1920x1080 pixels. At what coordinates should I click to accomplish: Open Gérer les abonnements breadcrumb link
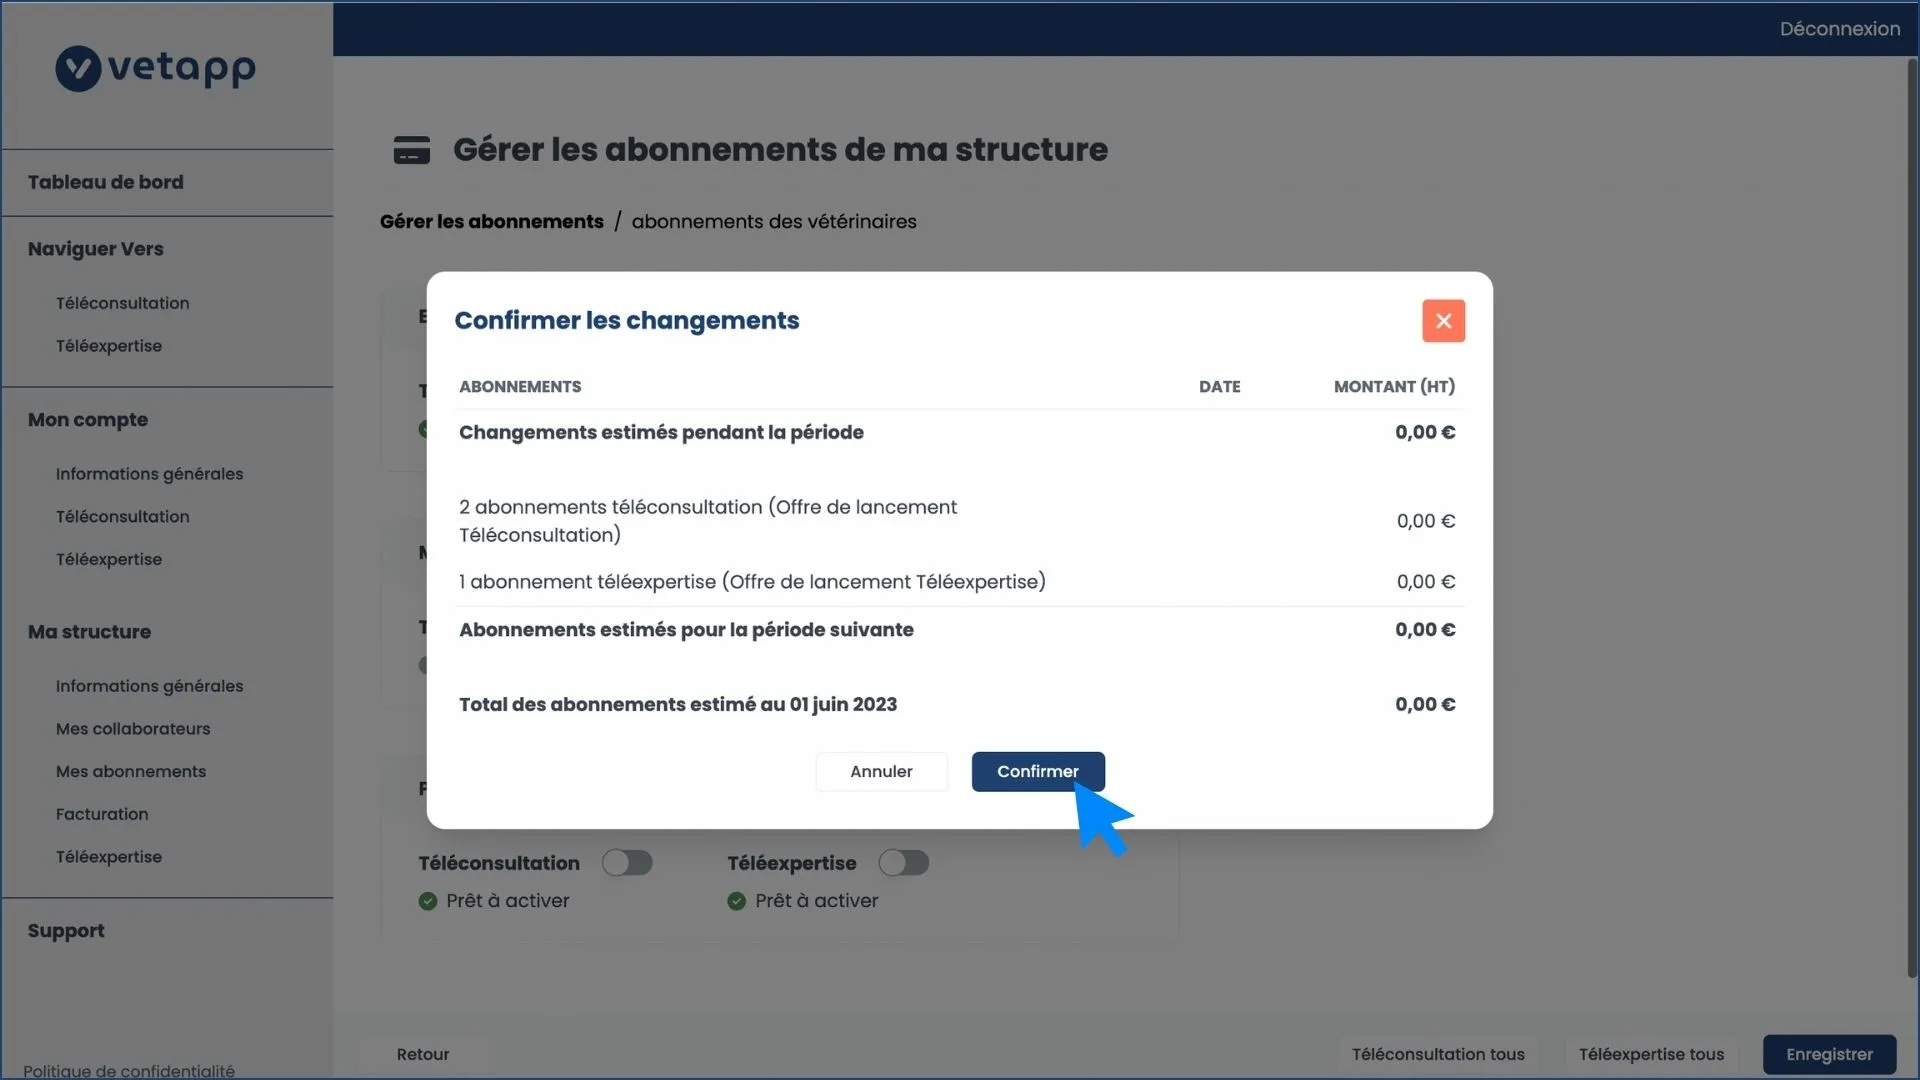click(492, 222)
